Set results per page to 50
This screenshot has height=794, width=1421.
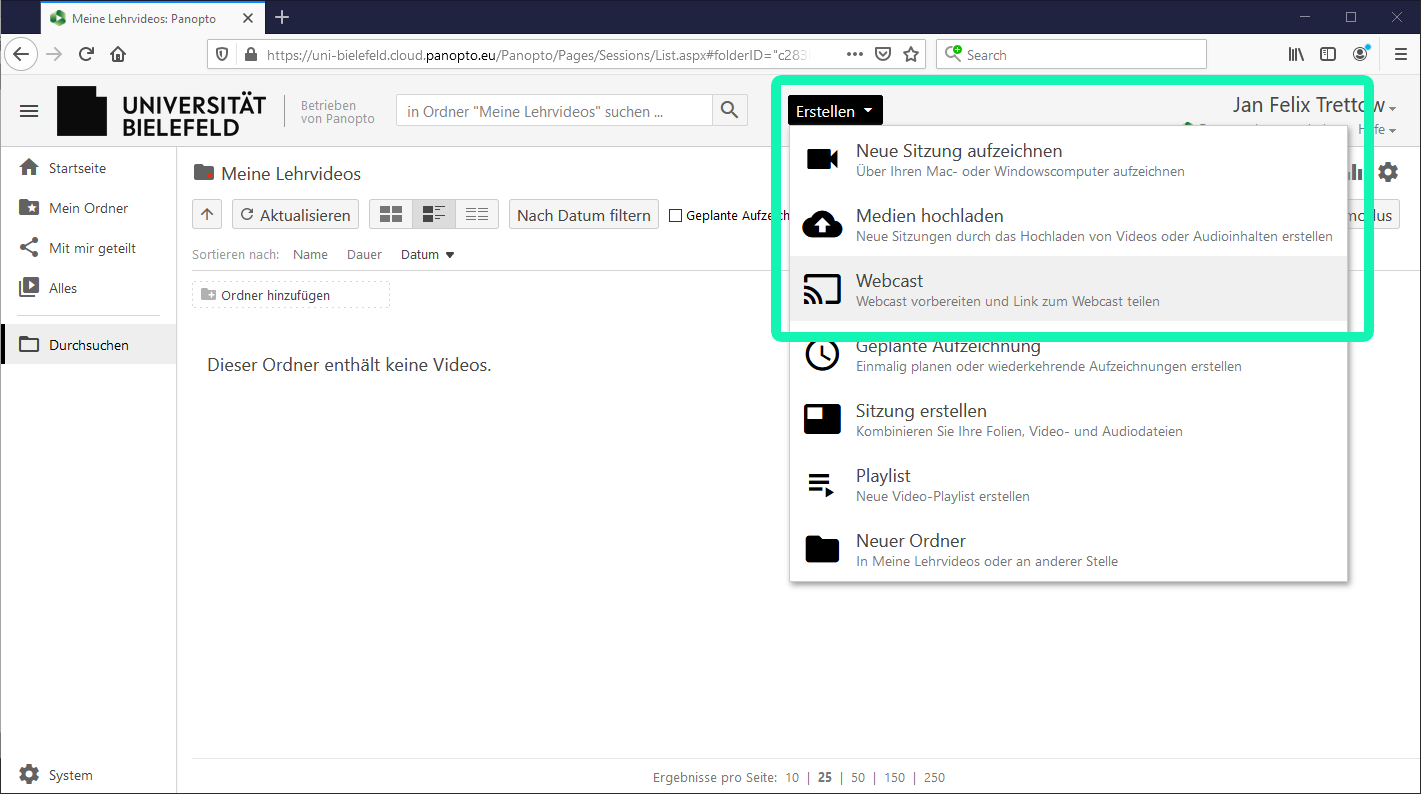click(x=858, y=777)
